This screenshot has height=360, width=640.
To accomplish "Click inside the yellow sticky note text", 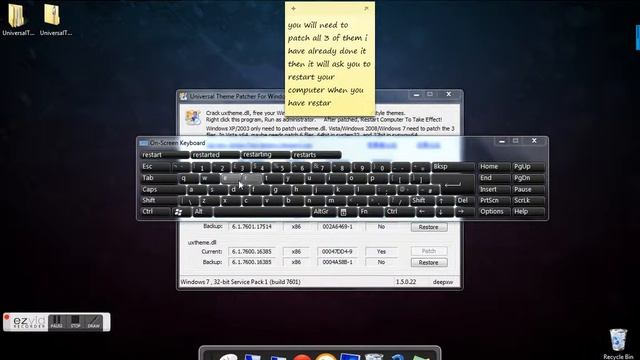I will pyautogui.click(x=329, y=64).
